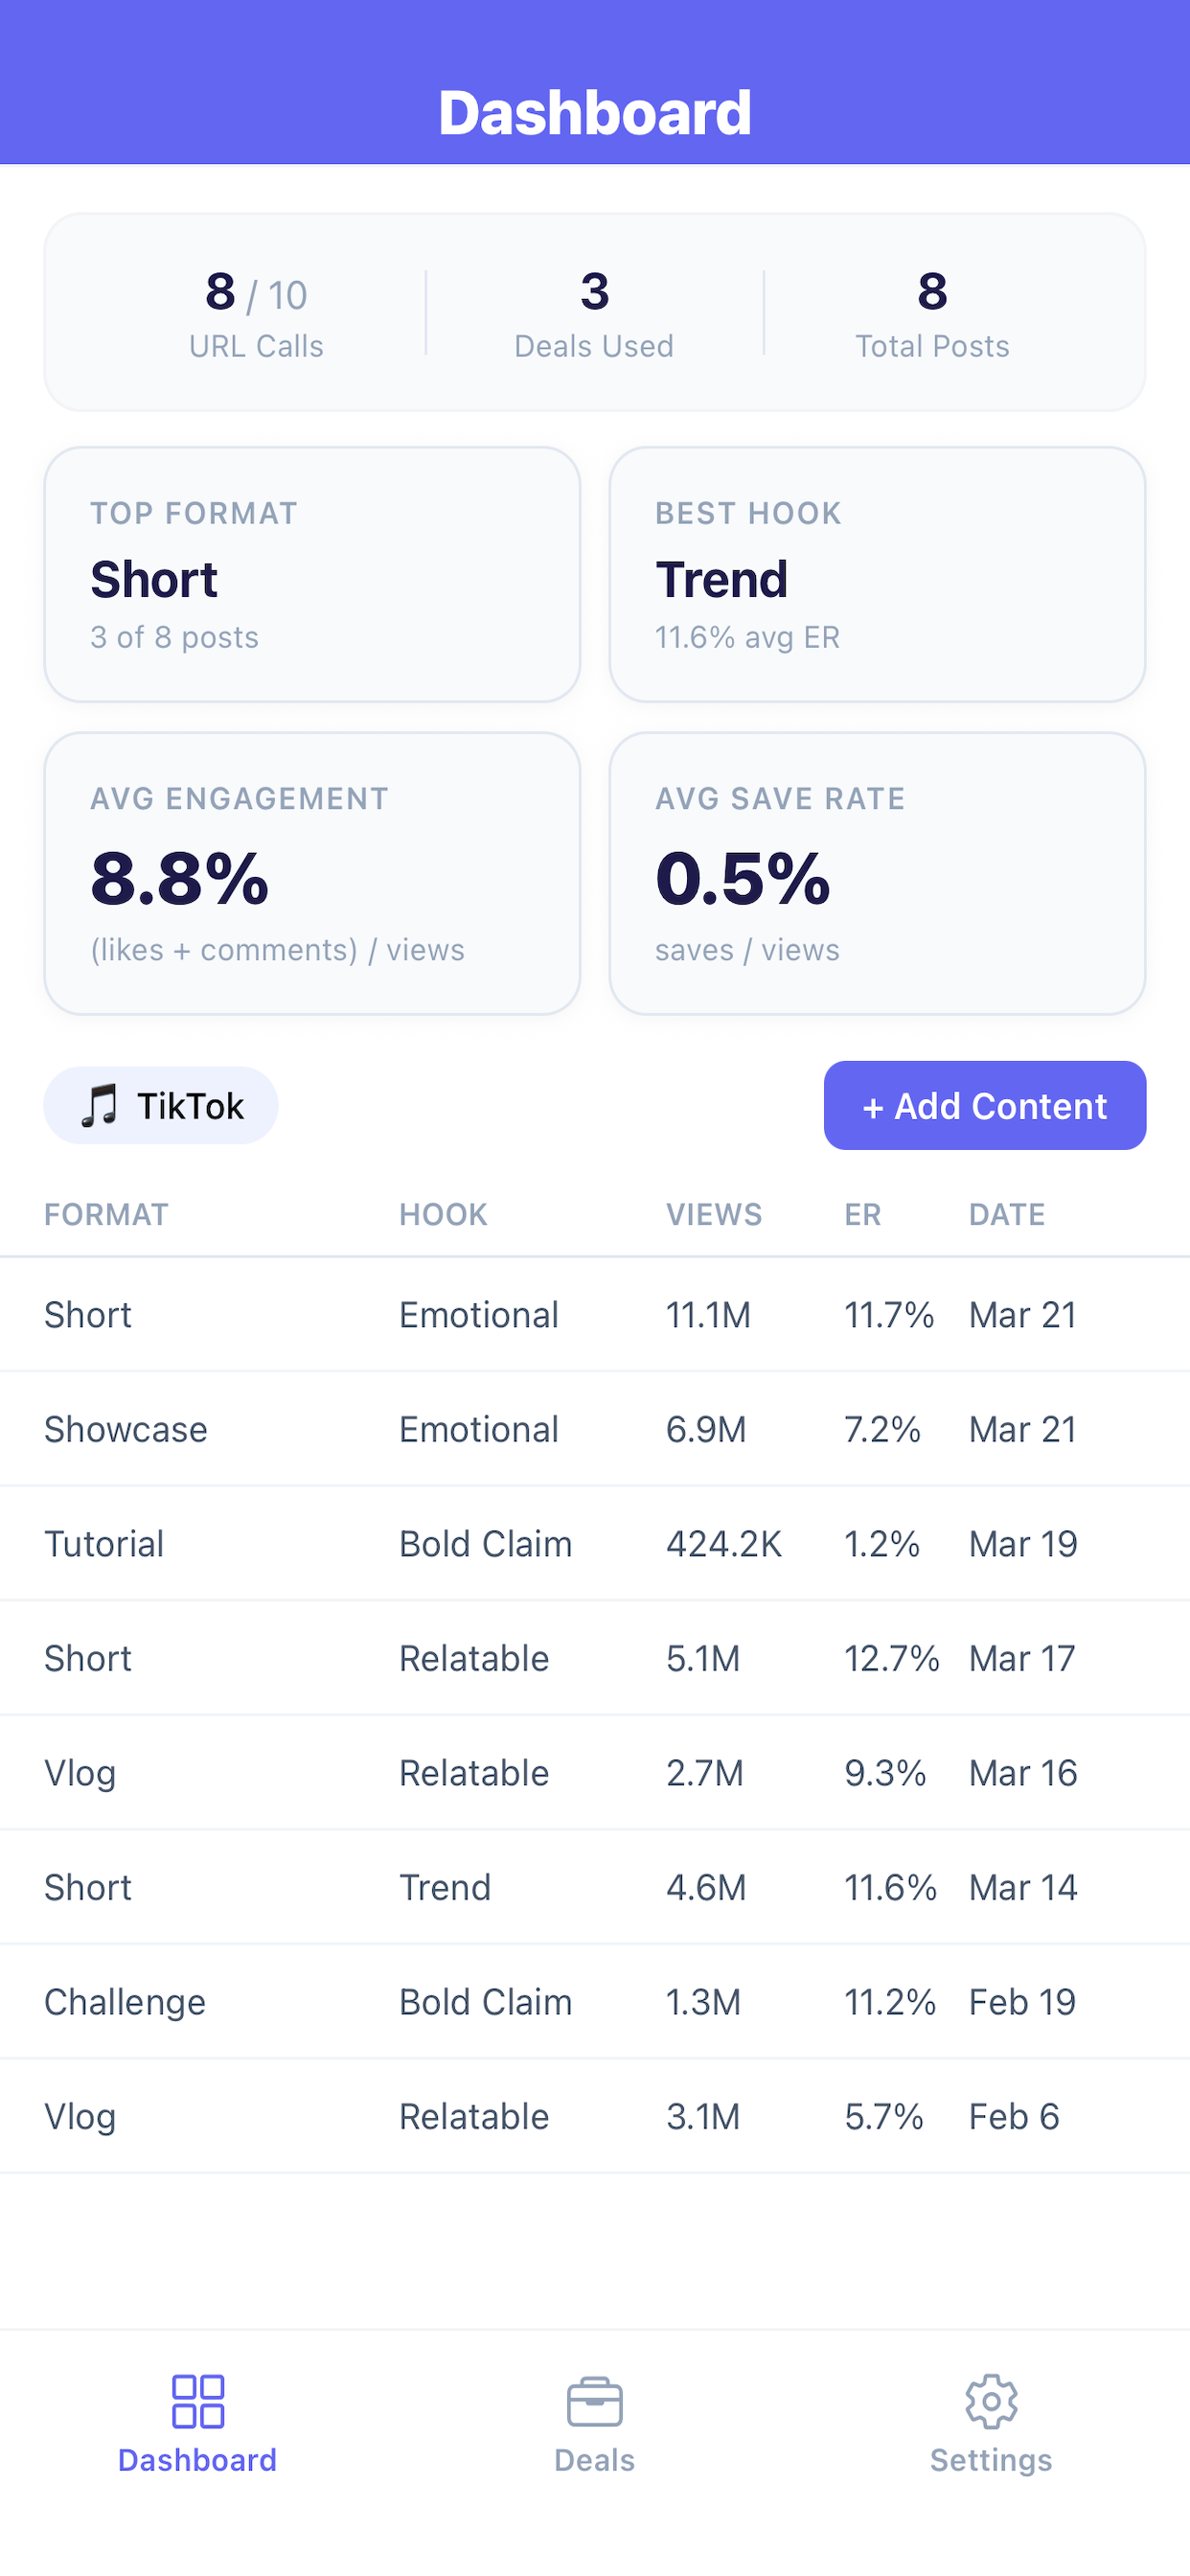Open the Tutorial Bold Claim post row
The image size is (1190, 2576).
tap(595, 1544)
